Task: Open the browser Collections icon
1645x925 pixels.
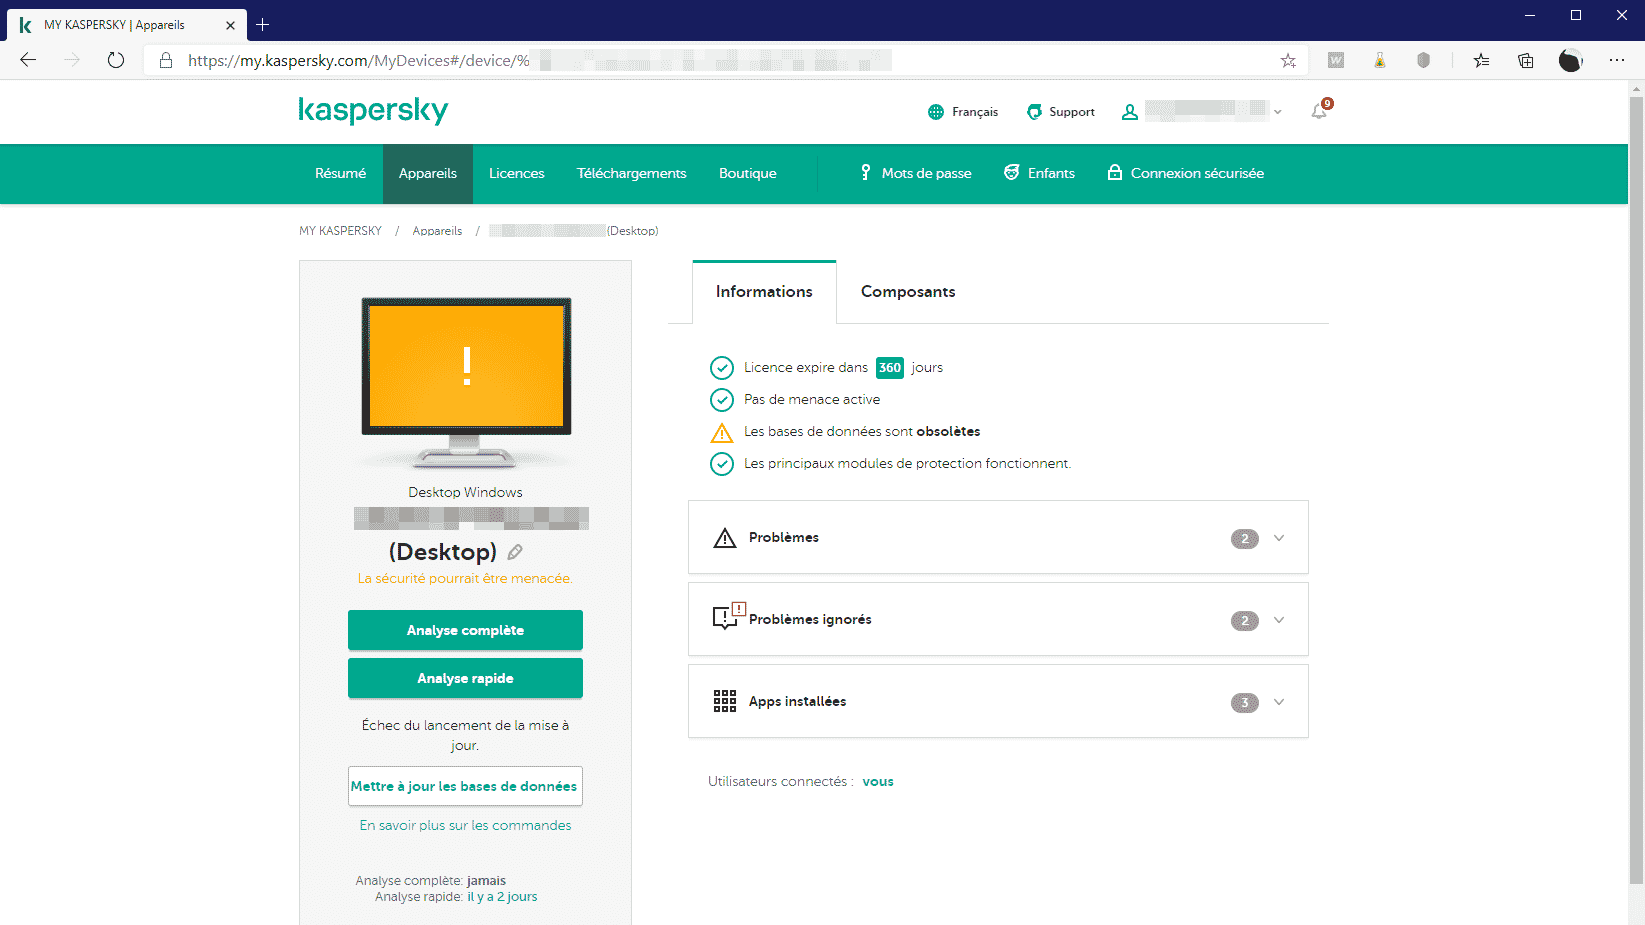Action: tap(1525, 61)
